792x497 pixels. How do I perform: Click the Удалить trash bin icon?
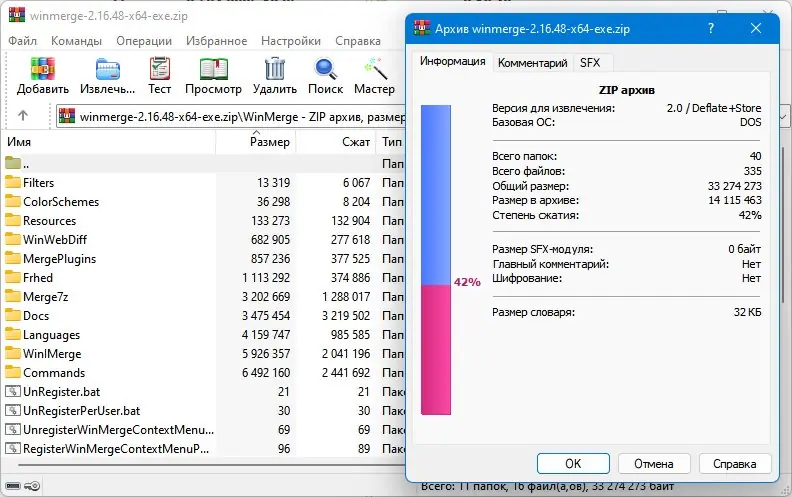click(275, 69)
